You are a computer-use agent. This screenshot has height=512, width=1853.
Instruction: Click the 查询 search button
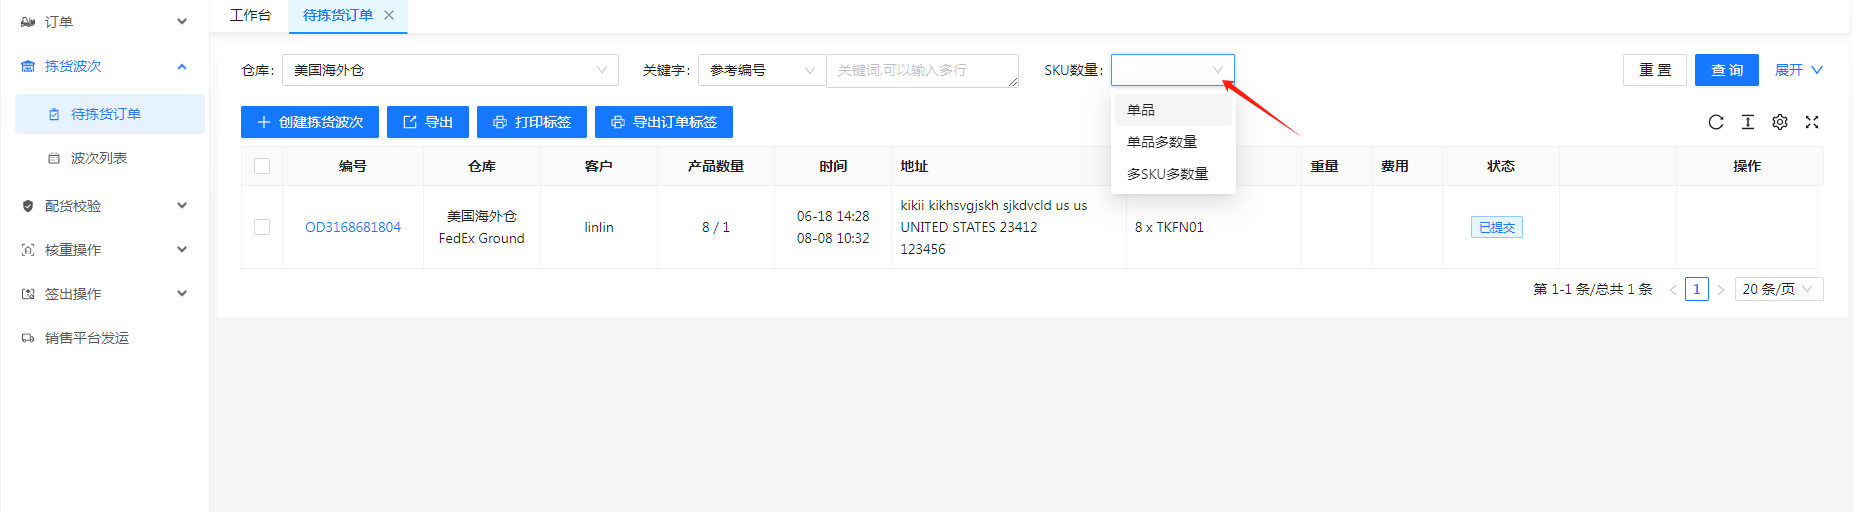pos(1727,70)
